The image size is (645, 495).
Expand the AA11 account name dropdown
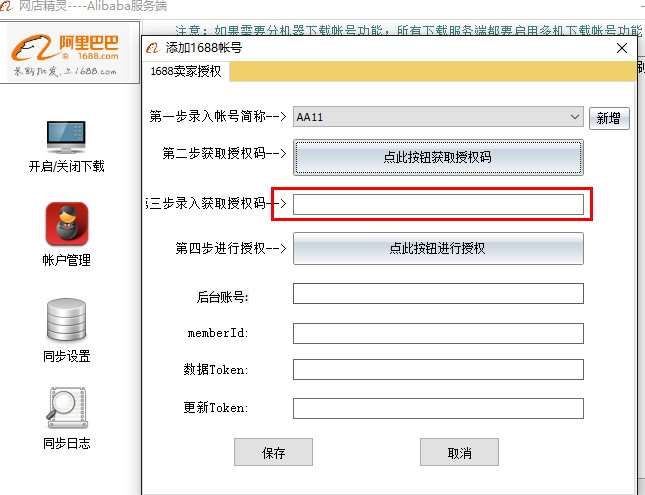click(x=575, y=117)
